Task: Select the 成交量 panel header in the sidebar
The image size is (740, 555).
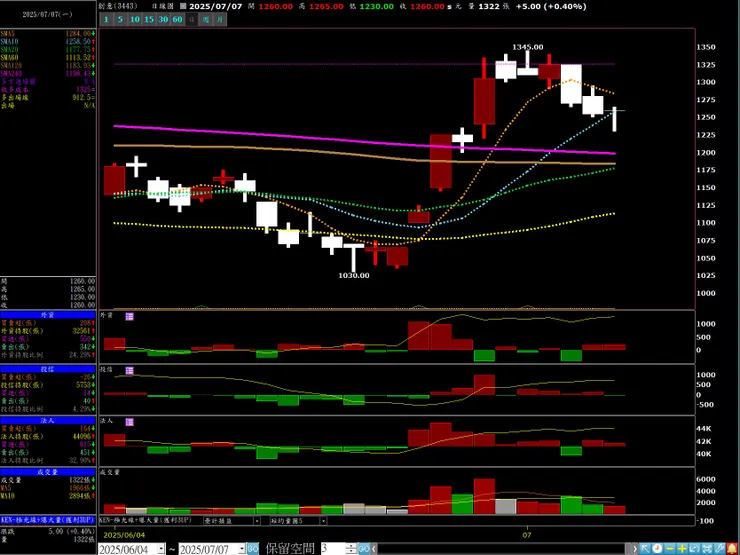Action: [48, 472]
